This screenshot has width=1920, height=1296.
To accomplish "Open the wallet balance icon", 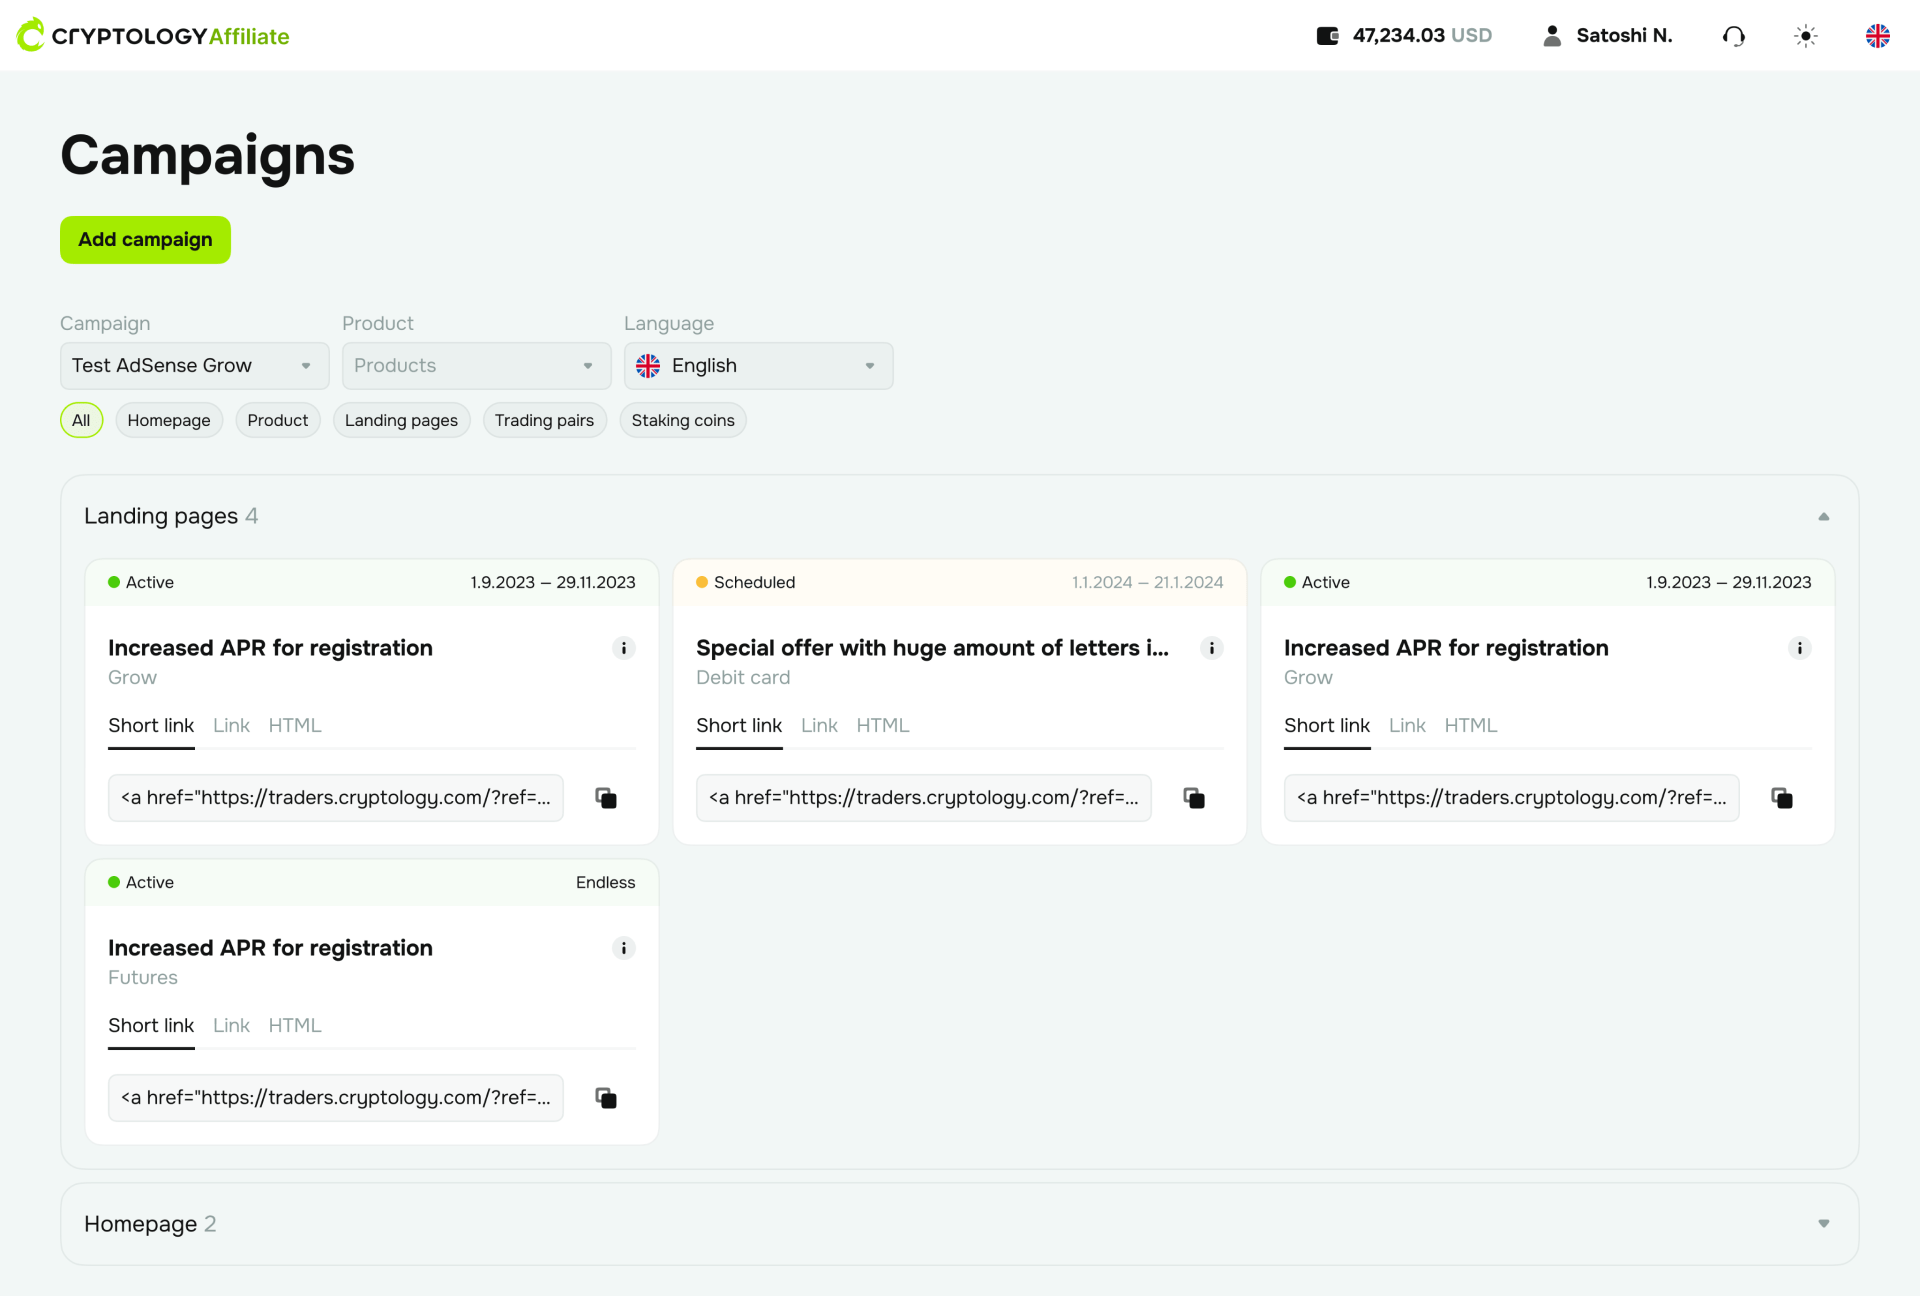I will pyautogui.click(x=1327, y=36).
